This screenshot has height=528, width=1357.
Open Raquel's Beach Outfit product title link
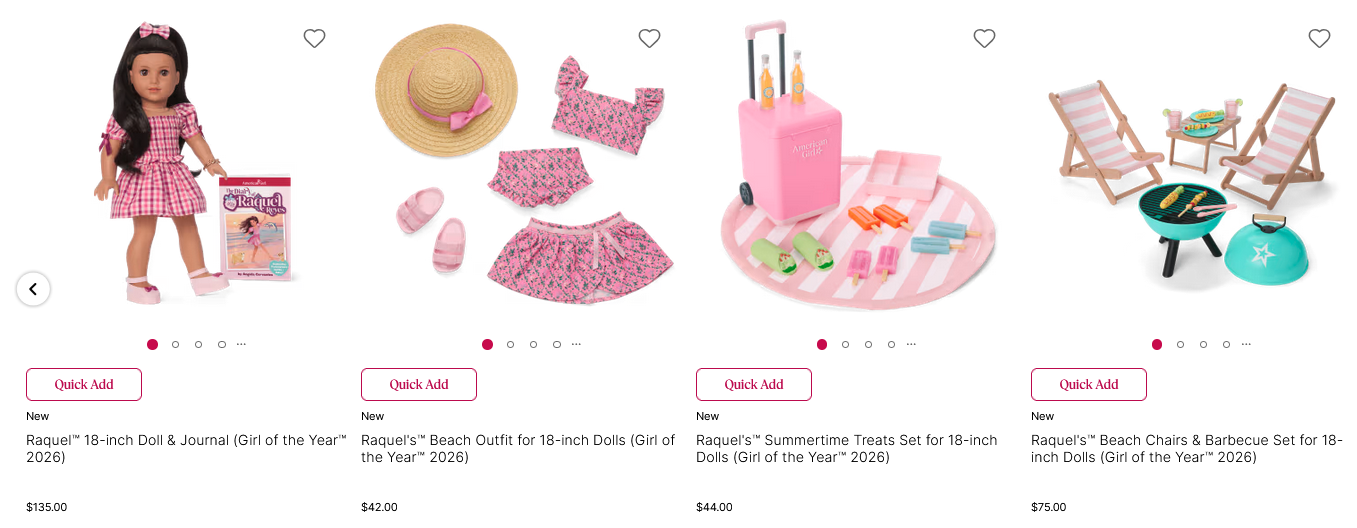pos(518,449)
